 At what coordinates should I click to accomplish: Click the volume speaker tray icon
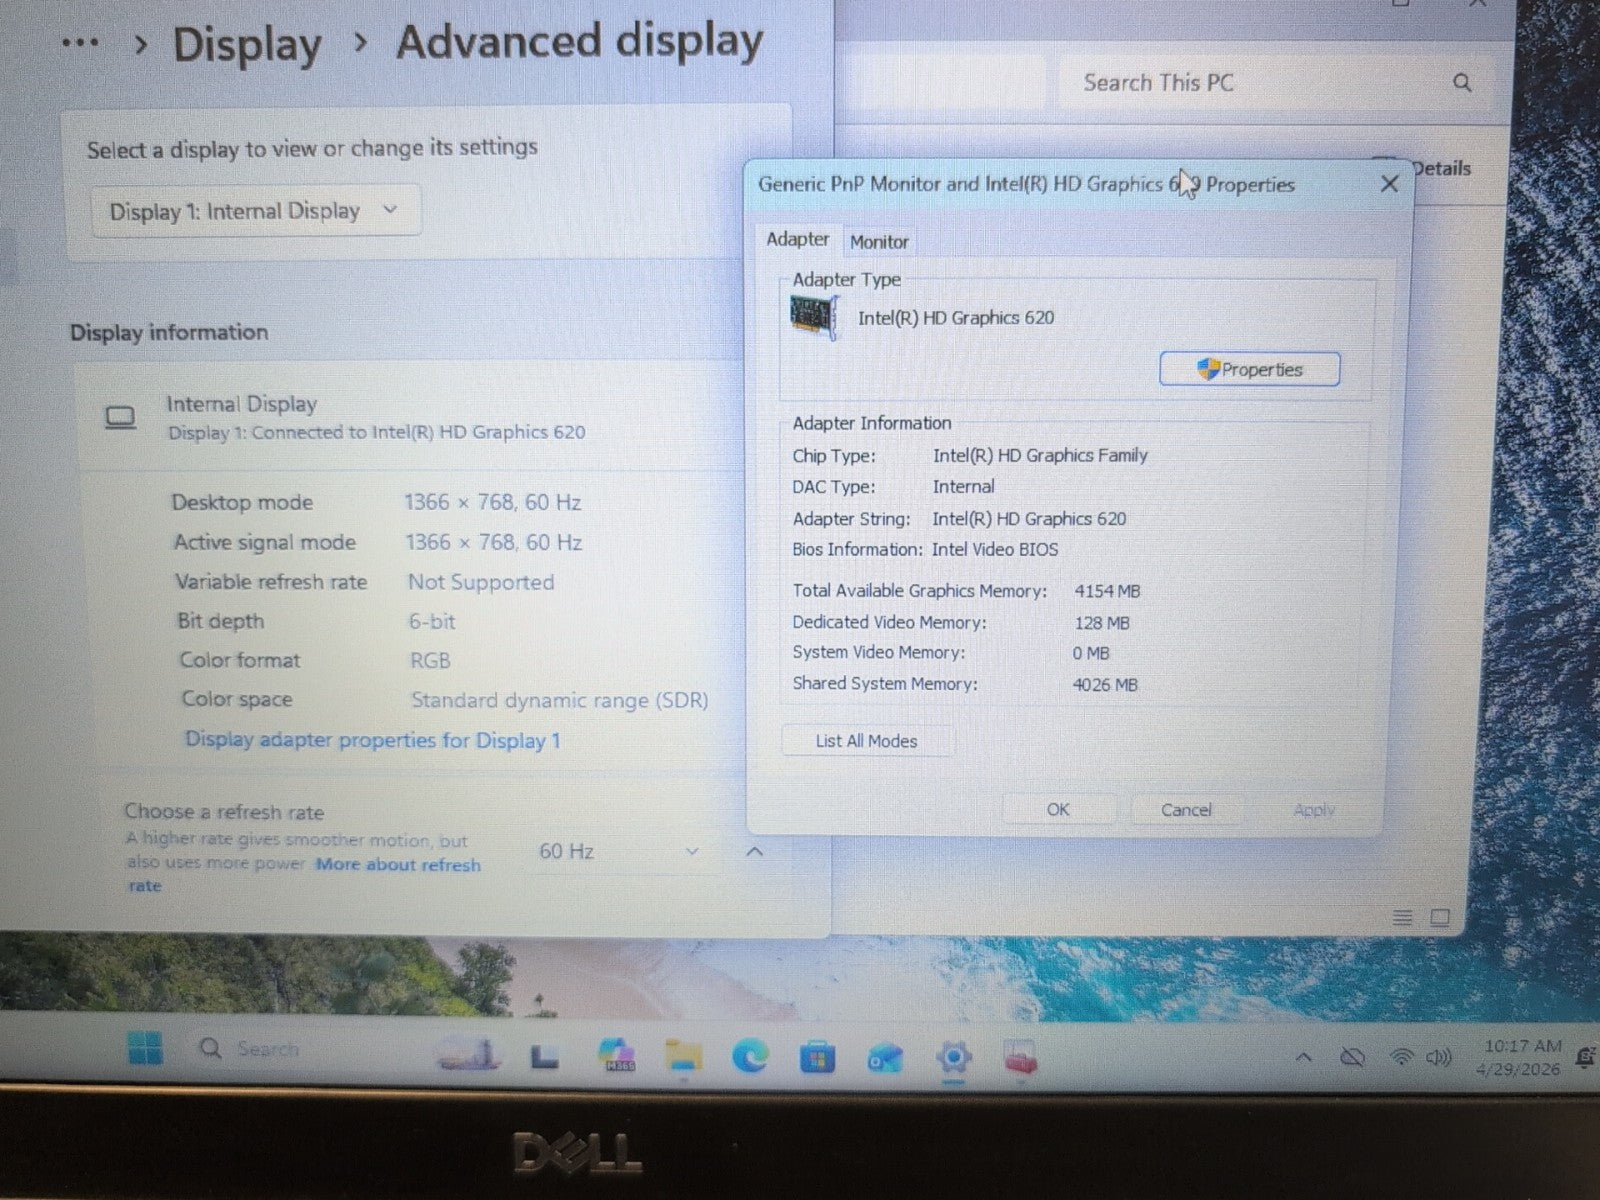point(1438,1057)
